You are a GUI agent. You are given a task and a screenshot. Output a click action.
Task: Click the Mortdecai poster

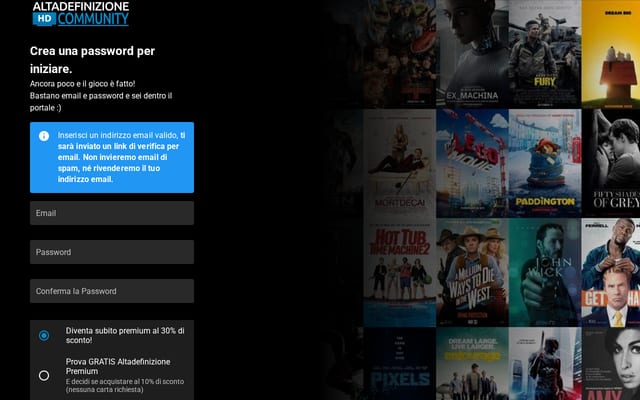click(x=400, y=163)
